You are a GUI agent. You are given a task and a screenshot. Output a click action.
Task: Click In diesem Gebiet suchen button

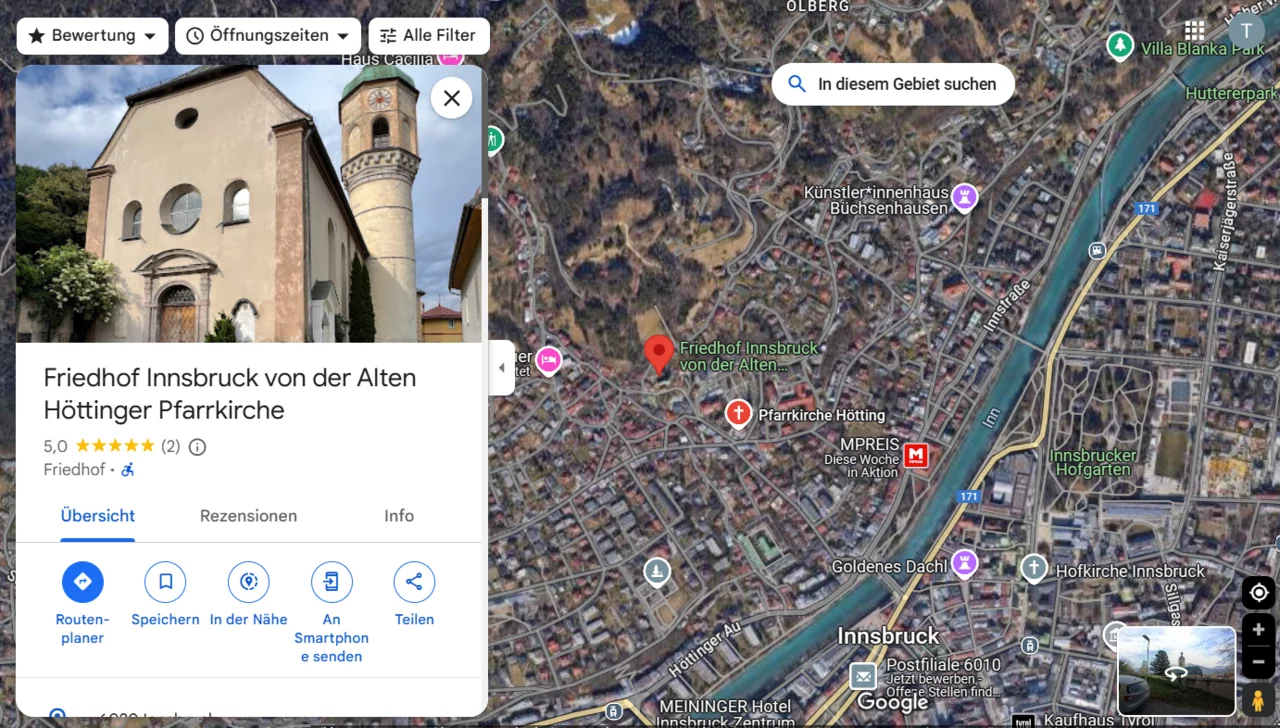click(893, 84)
